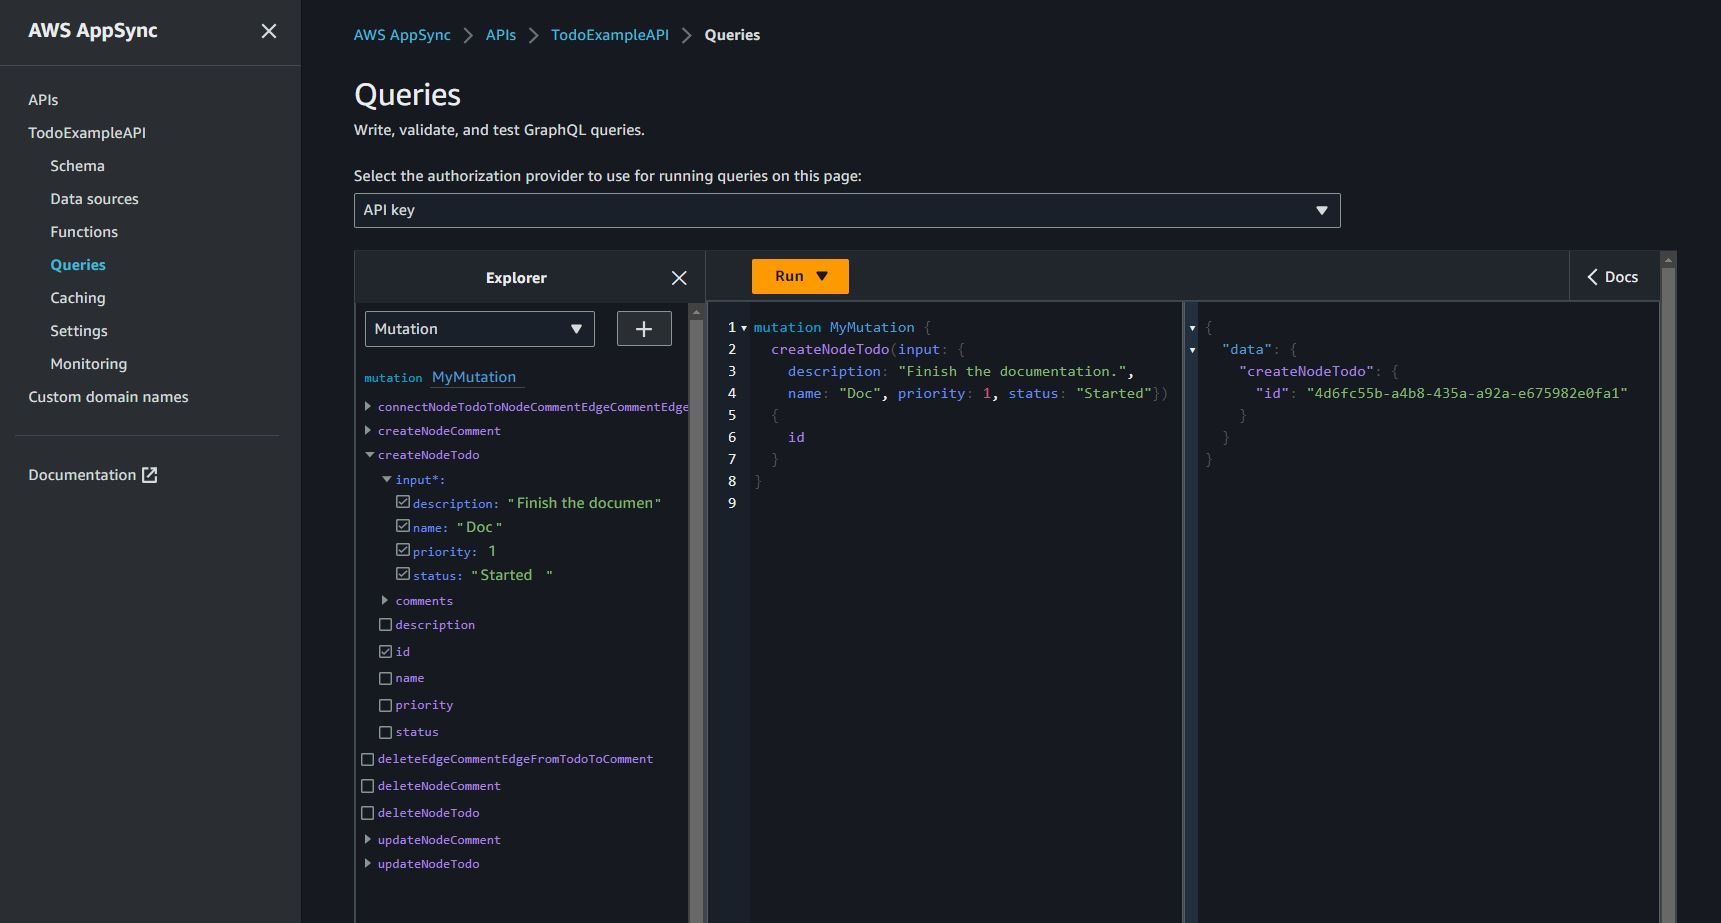Image resolution: width=1721 pixels, height=923 pixels.
Task: Toggle the input description argument checkbox
Action: click(403, 502)
